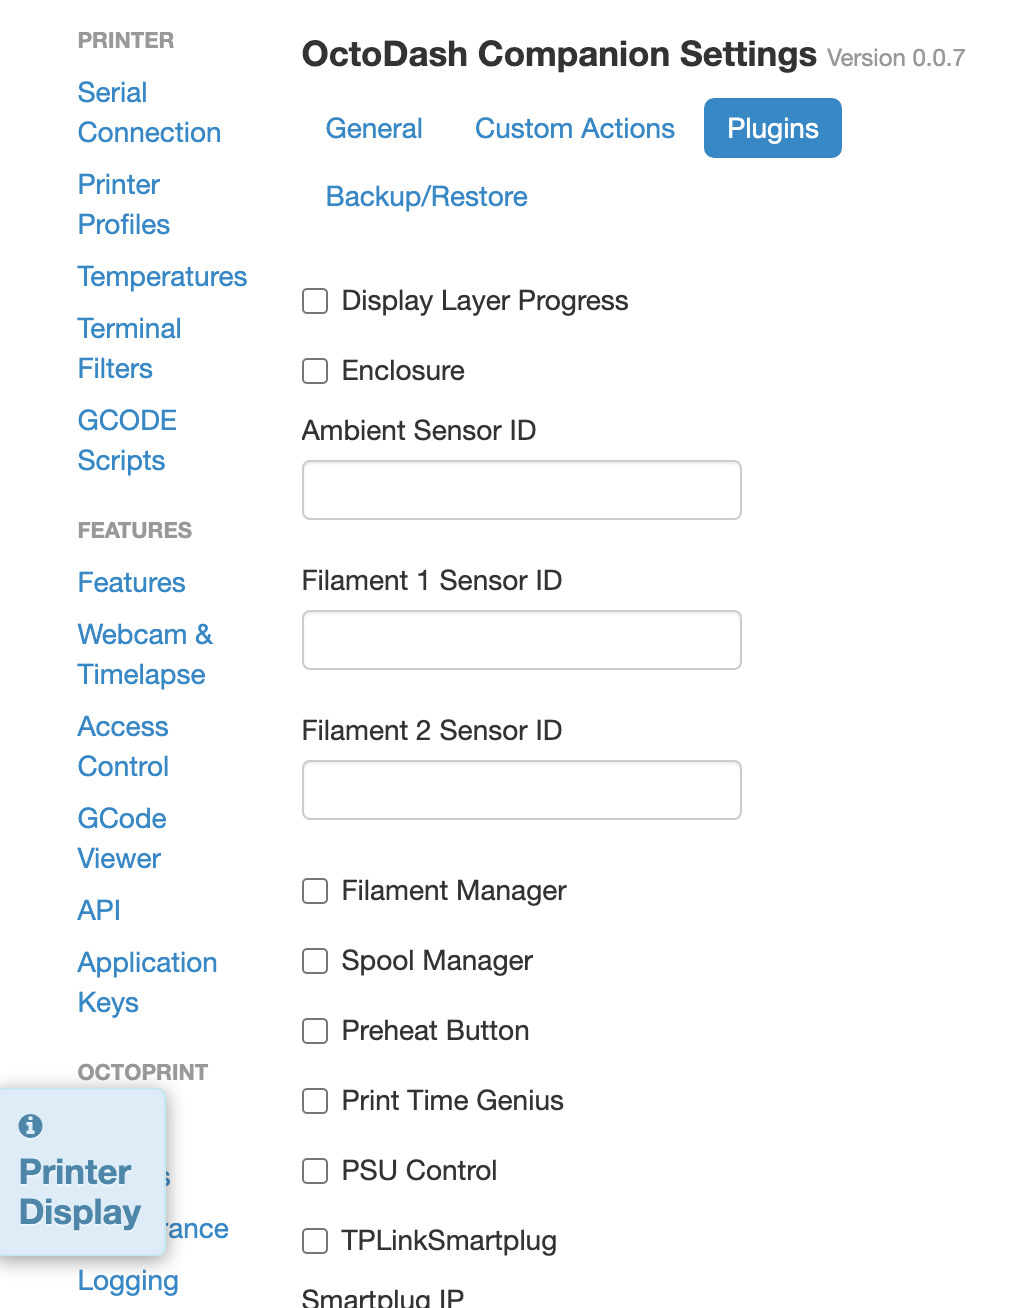Screen dimensions: 1022x1308
Task: Click the Filament 1 Sensor ID field
Action: (x=521, y=640)
